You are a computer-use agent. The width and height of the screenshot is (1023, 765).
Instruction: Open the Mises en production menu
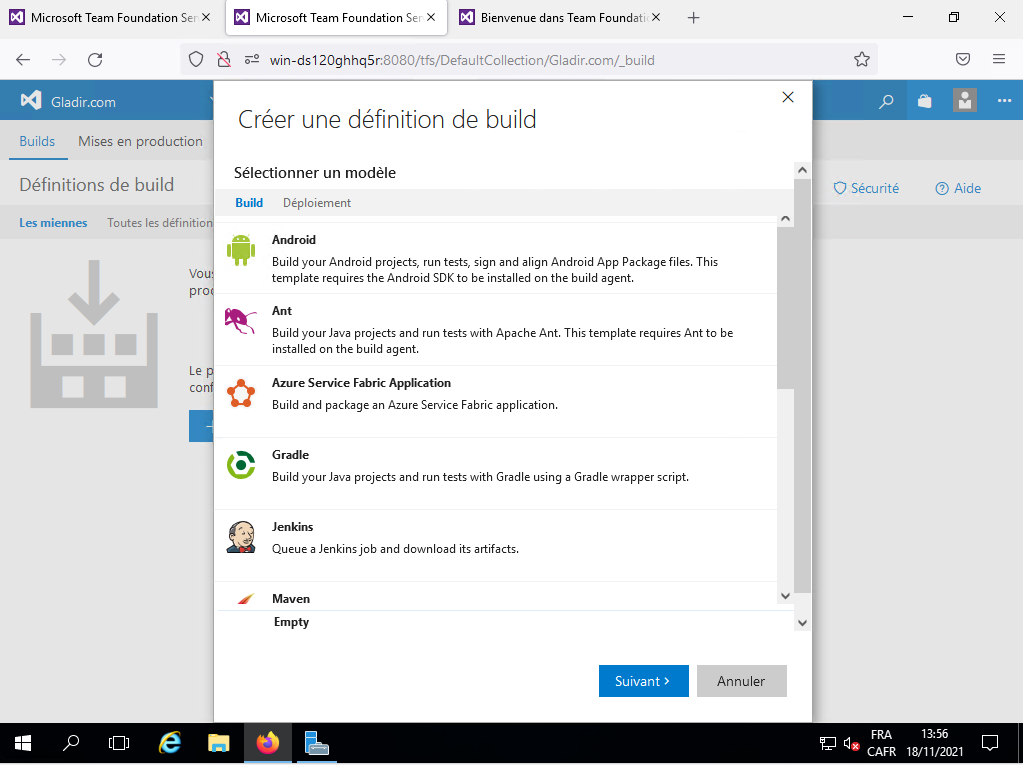[140, 141]
